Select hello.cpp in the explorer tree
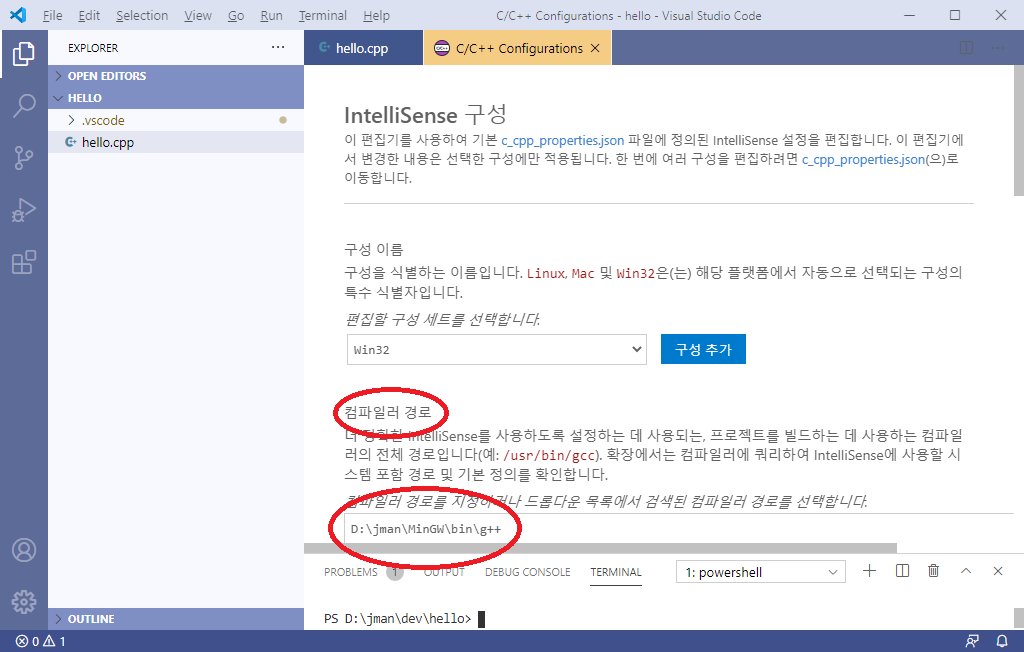1024x652 pixels. pyautogui.click(x=176, y=142)
